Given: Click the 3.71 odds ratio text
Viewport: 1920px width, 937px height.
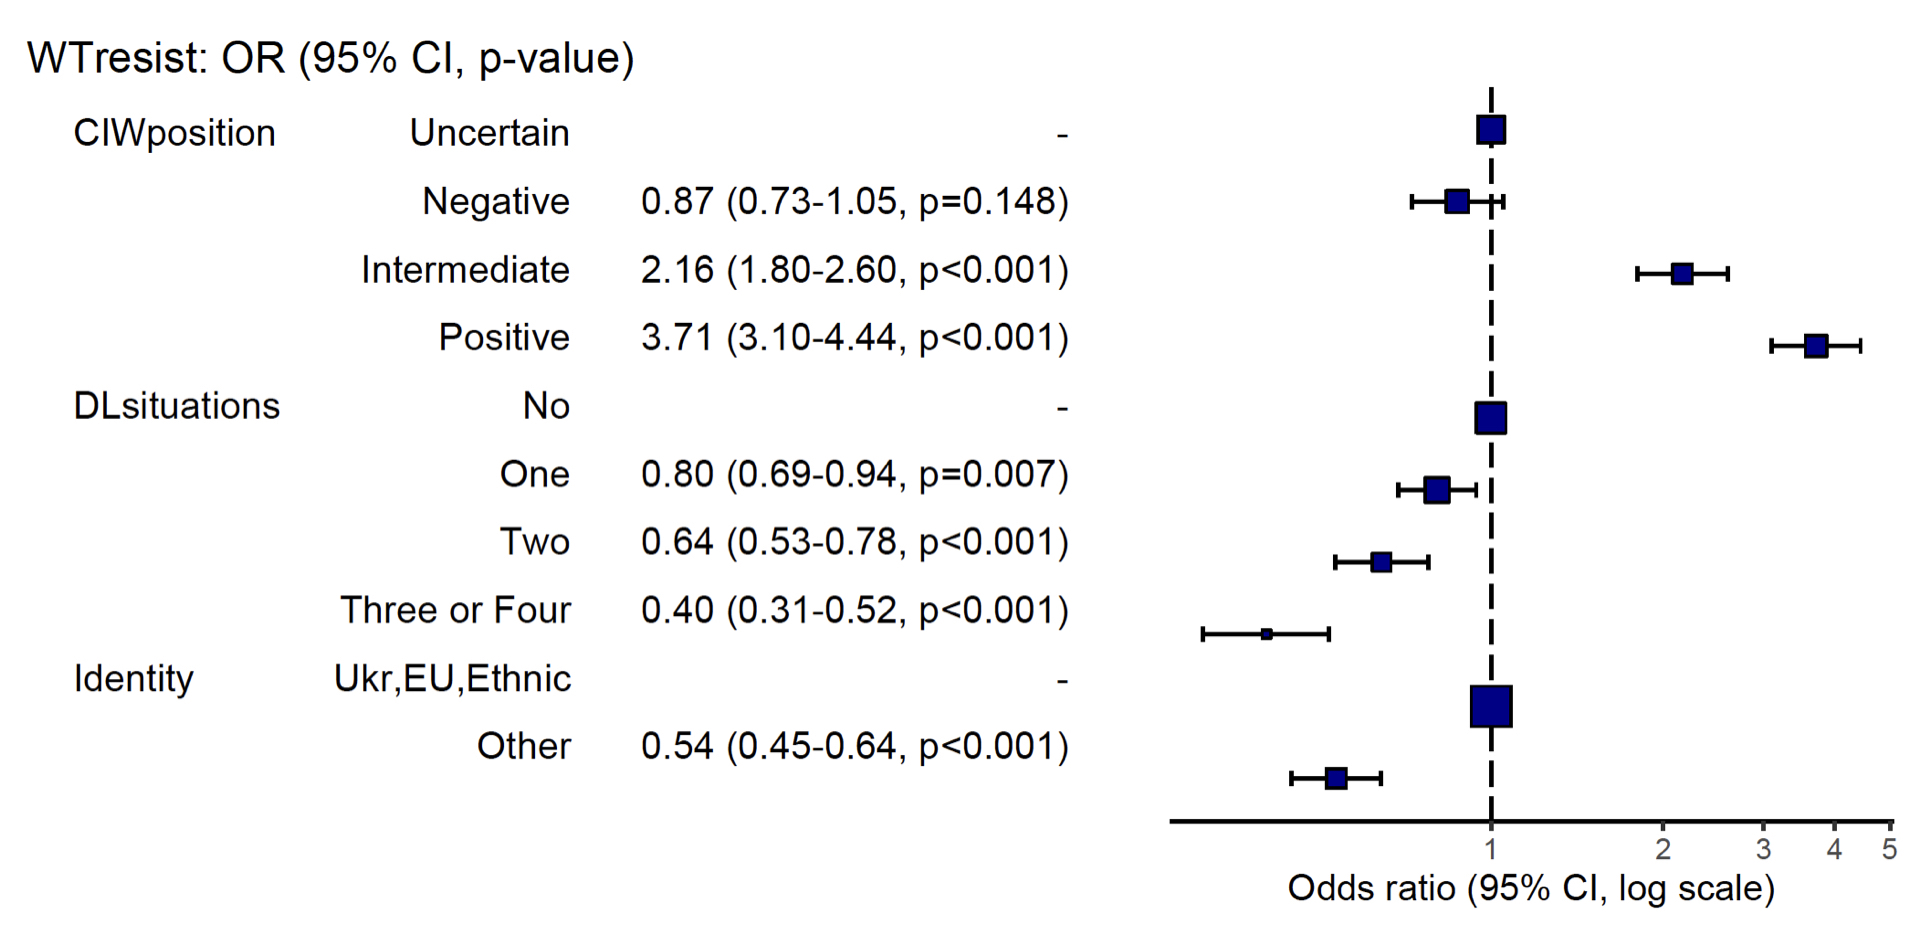Looking at the screenshot, I should 855,338.
